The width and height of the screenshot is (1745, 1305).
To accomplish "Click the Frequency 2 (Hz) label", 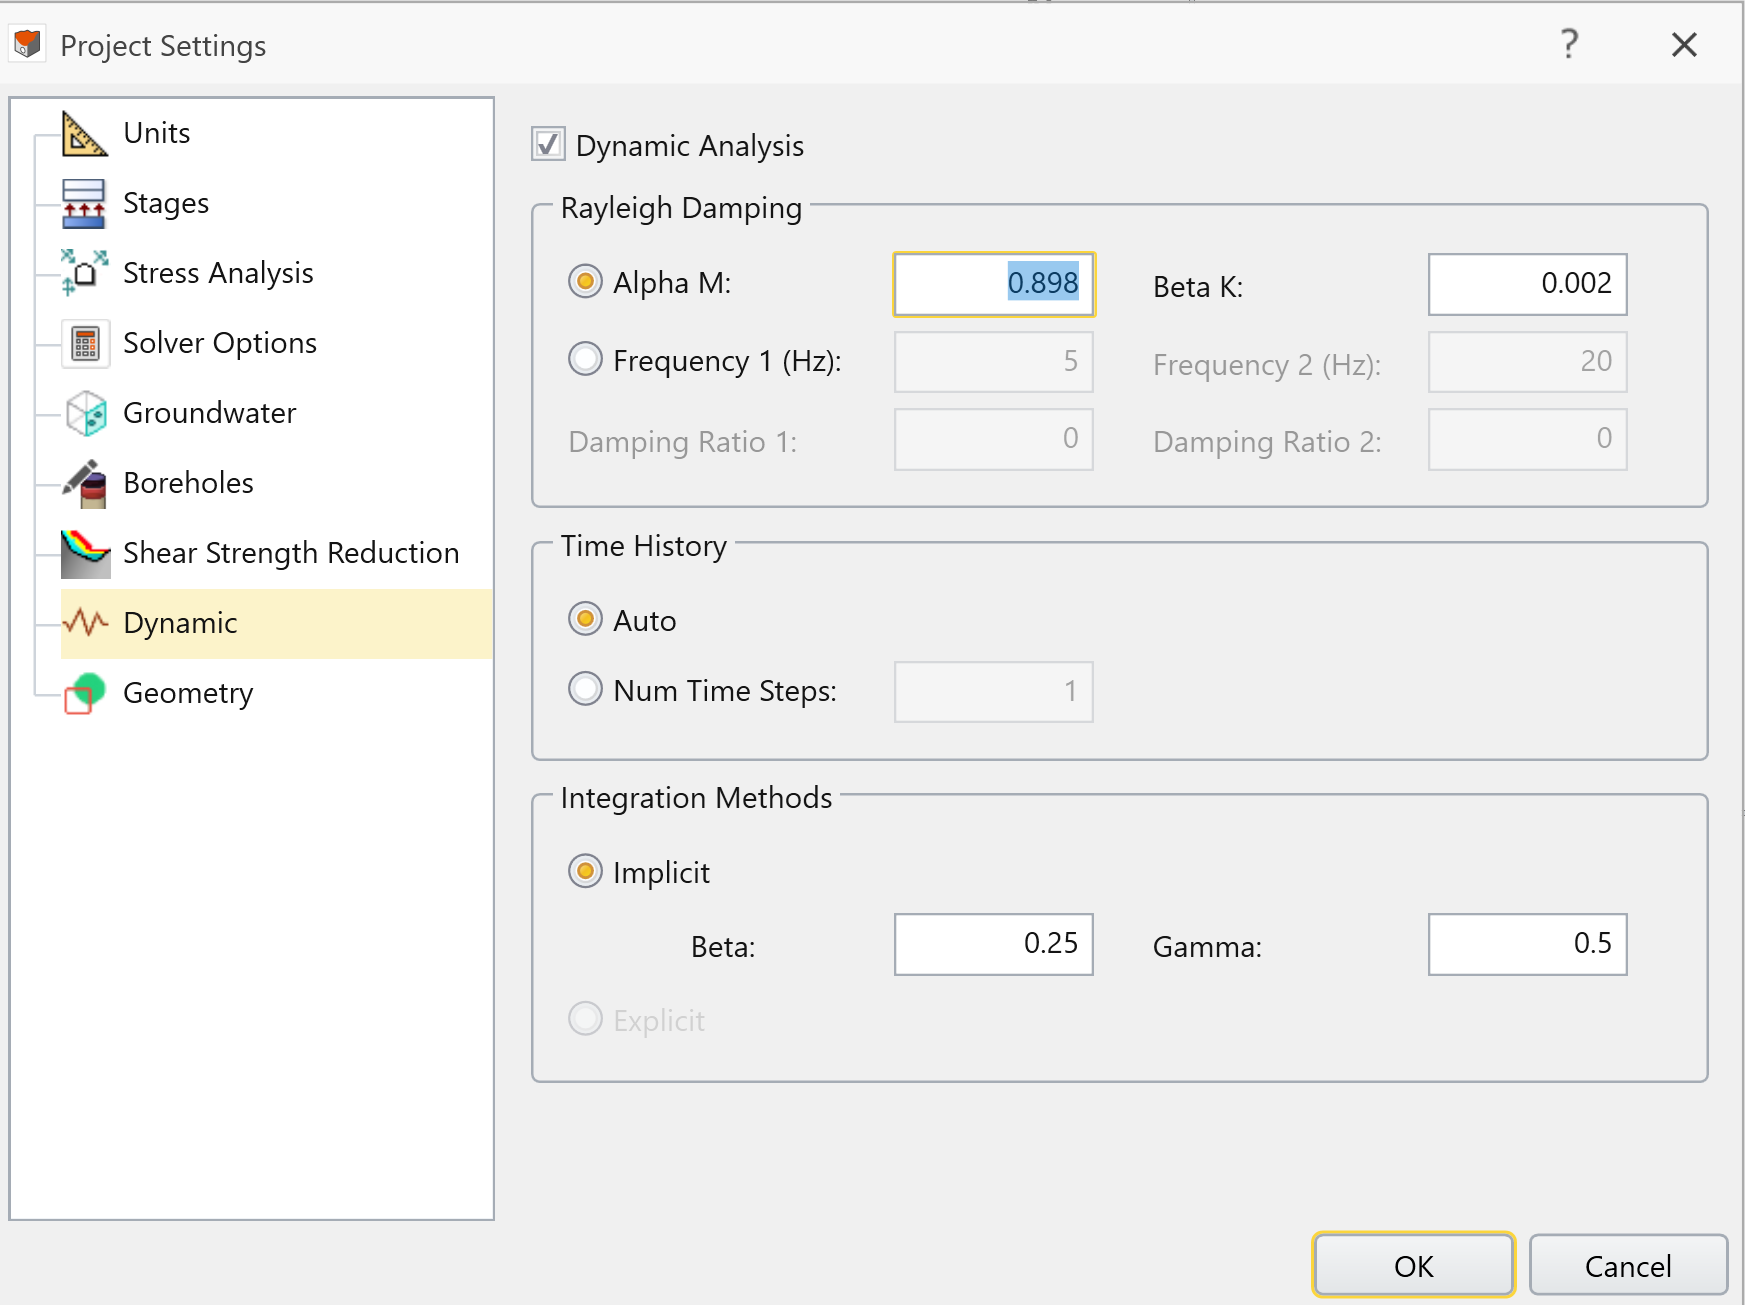I will click(1267, 365).
